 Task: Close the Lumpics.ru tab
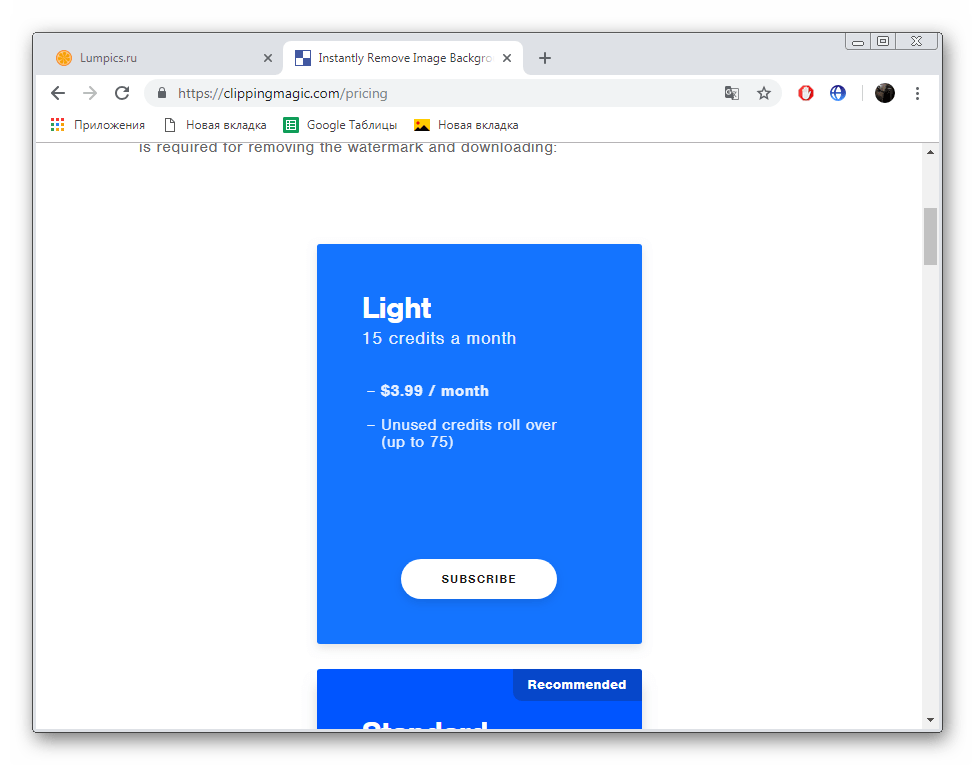click(x=267, y=58)
